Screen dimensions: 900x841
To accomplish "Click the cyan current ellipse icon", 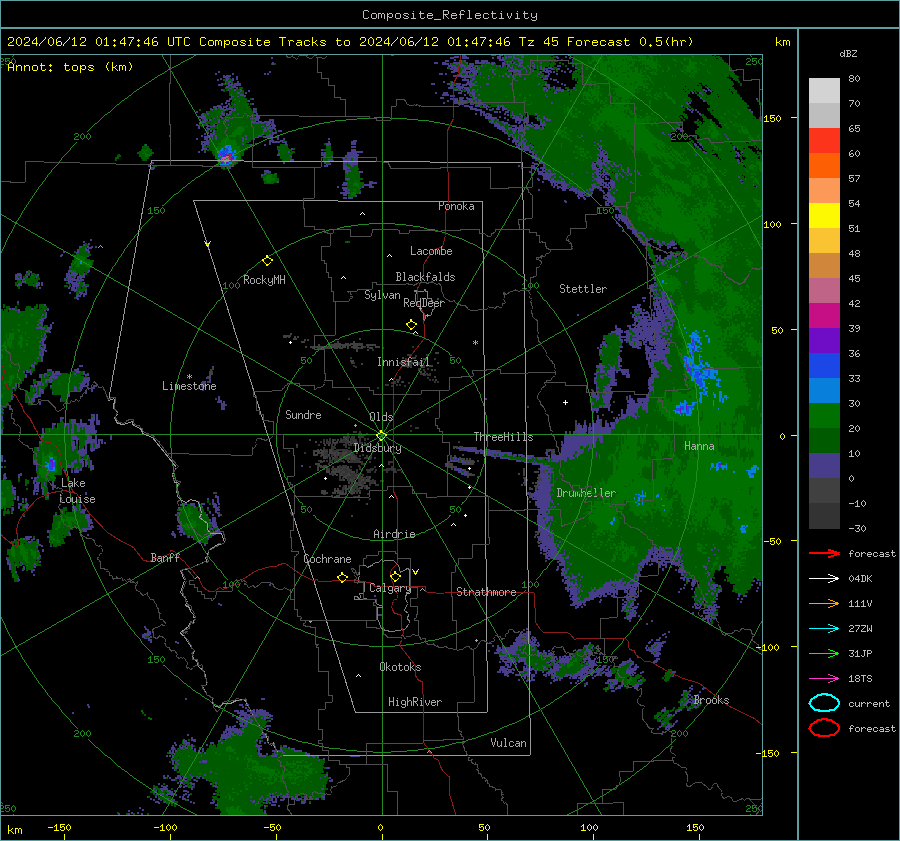I will pos(824,703).
